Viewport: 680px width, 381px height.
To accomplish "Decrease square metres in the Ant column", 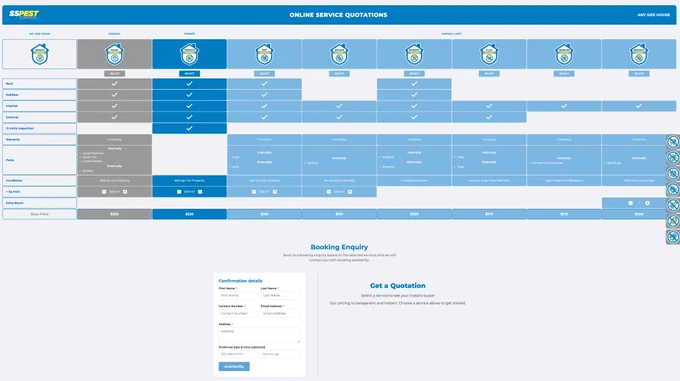I will 254,192.
